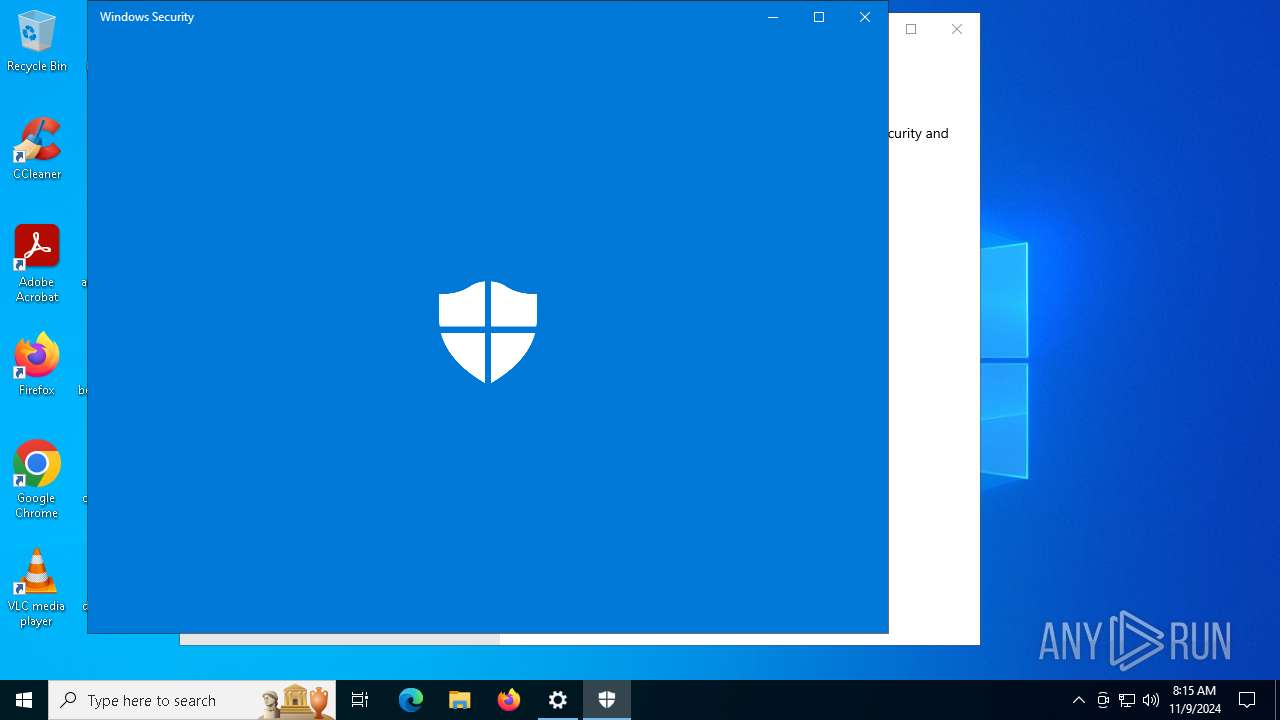Maximize the Windows Security window
This screenshot has height=720, width=1280.
[819, 17]
